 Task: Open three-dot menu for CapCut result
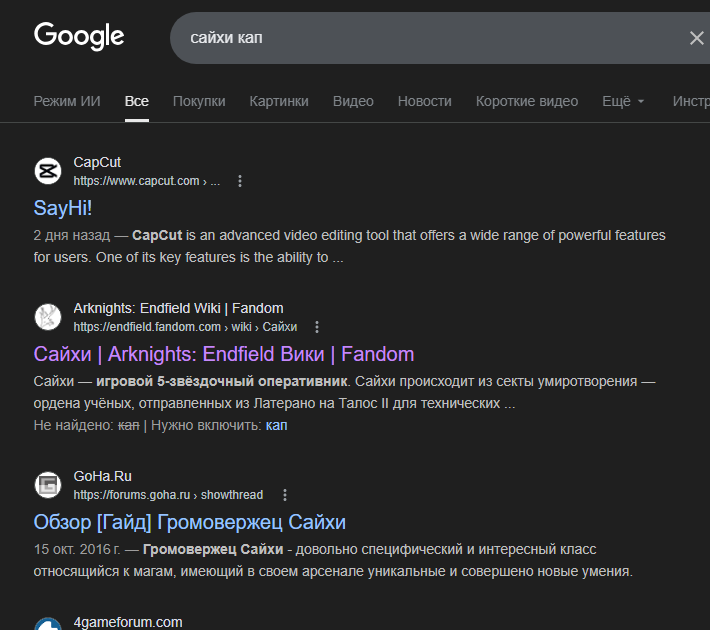pyautogui.click(x=240, y=181)
